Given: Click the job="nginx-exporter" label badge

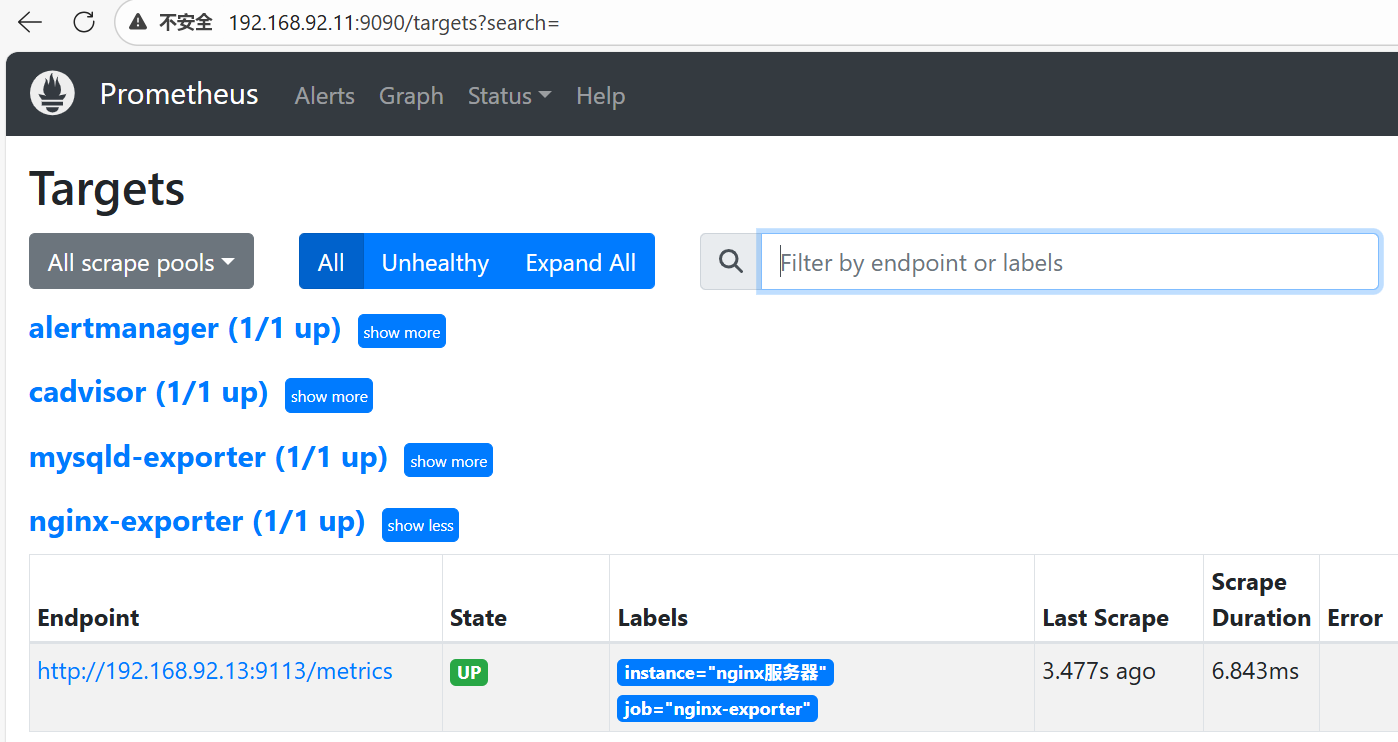Looking at the screenshot, I should [x=717, y=709].
